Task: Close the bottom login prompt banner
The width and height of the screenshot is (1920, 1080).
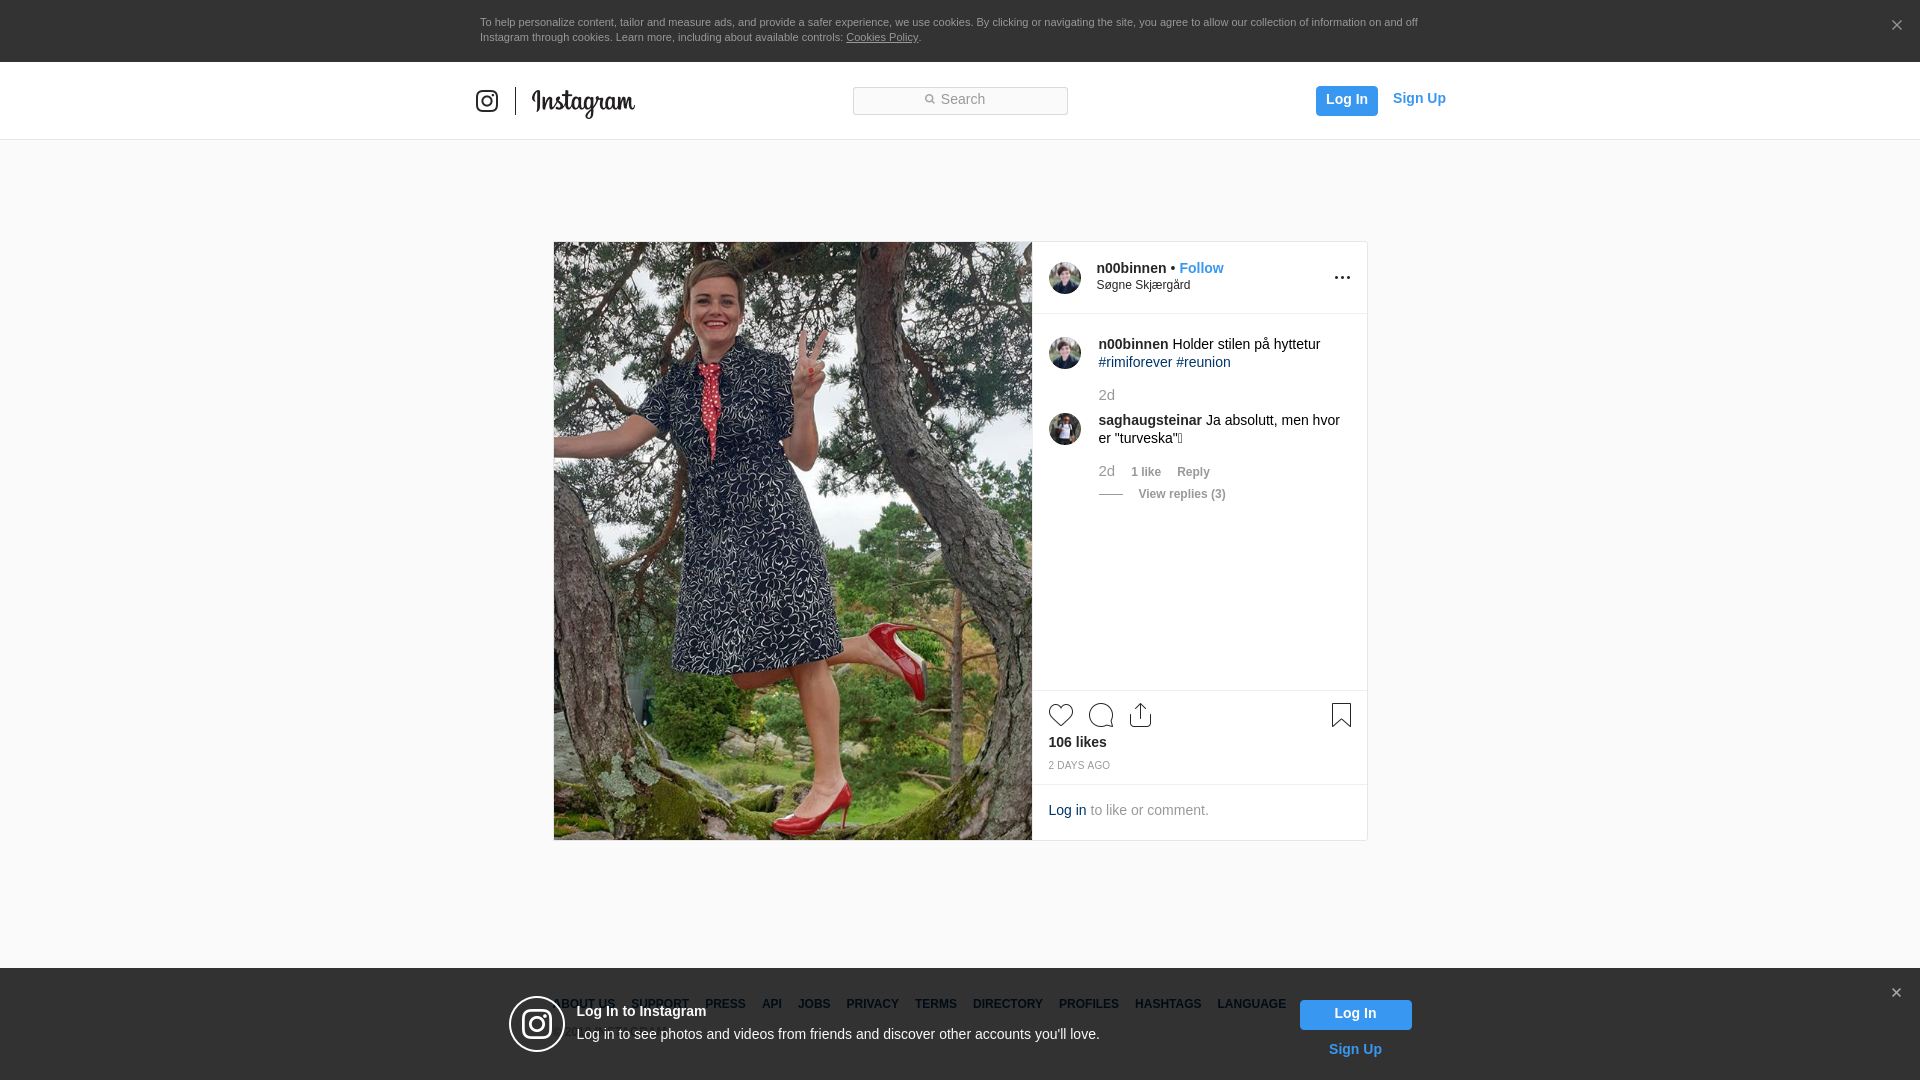Action: [1896, 993]
